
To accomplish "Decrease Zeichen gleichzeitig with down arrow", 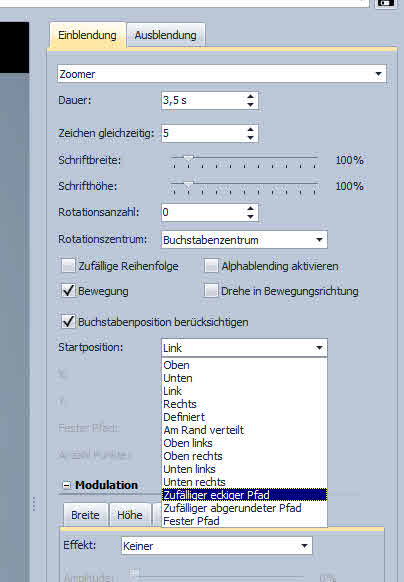I will (x=251, y=138).
